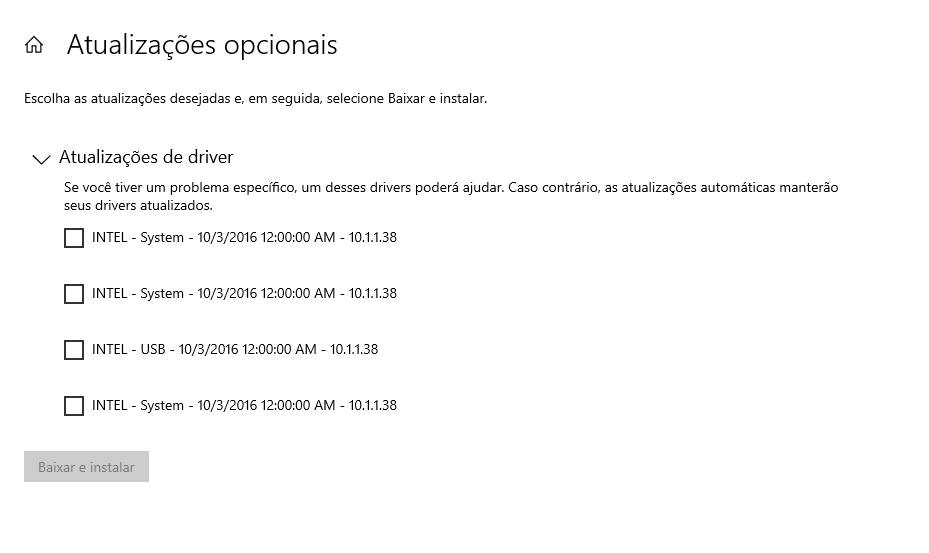The width and height of the screenshot is (929, 553).
Task: Click the Baixar e instalar button
Action: 87,466
